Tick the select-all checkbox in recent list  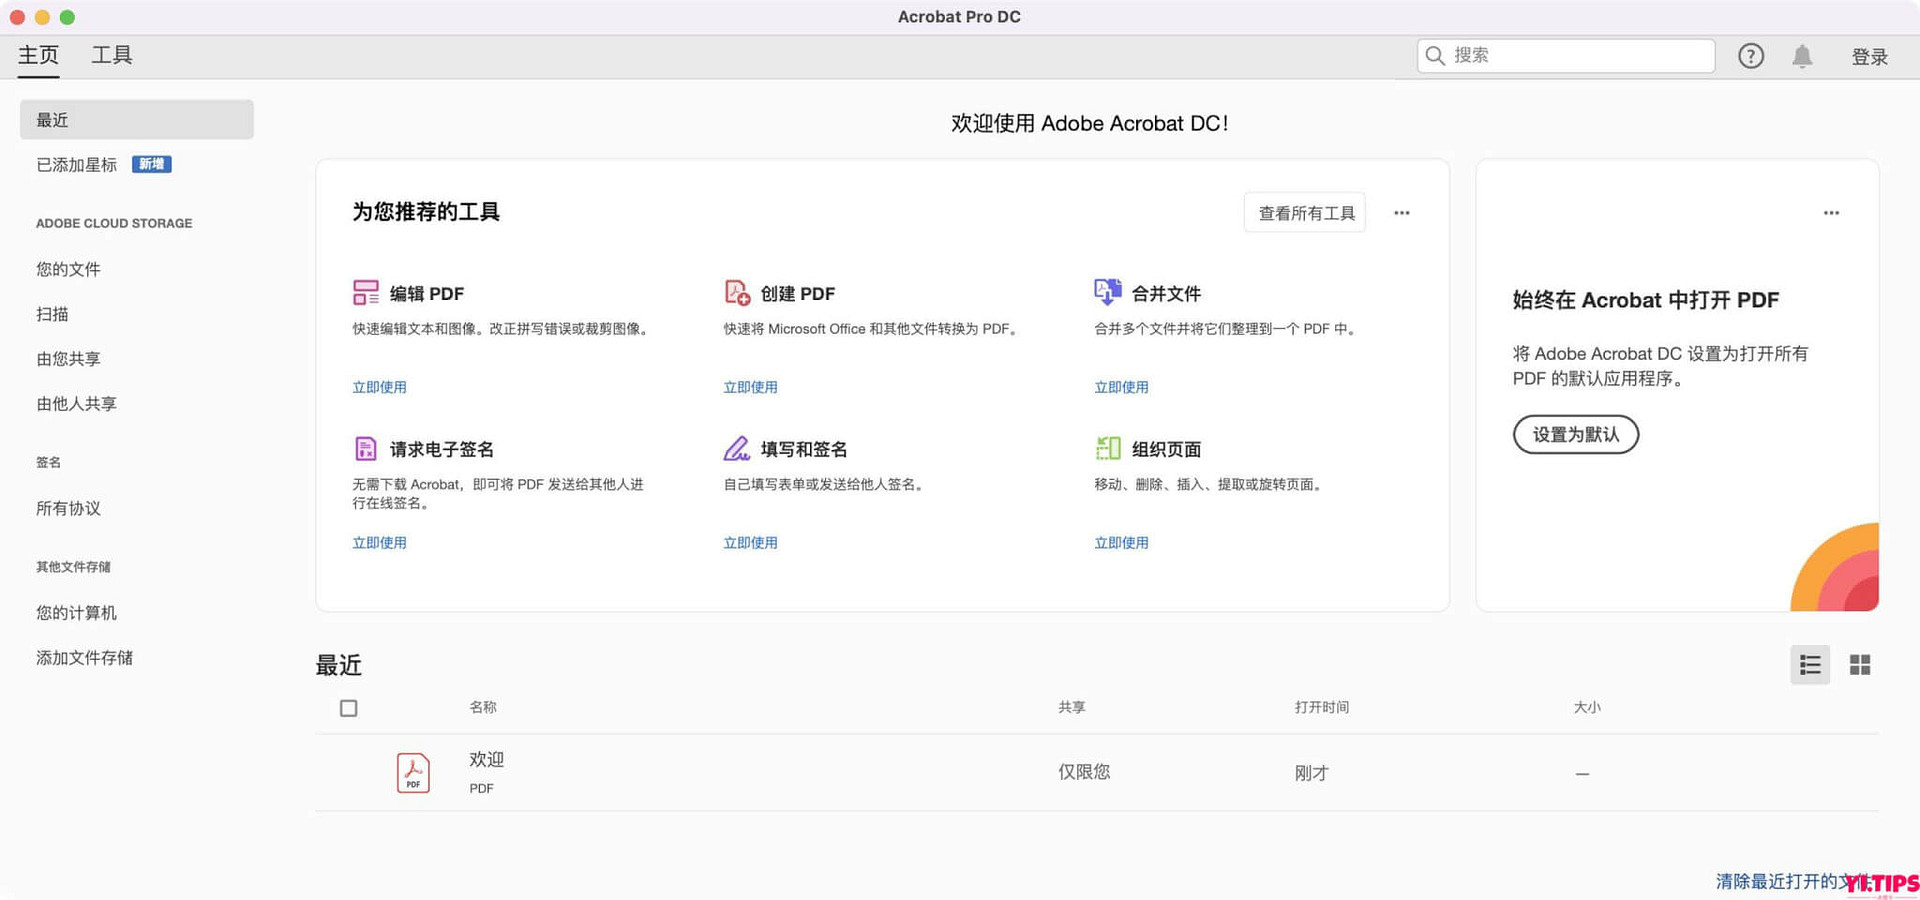click(348, 708)
